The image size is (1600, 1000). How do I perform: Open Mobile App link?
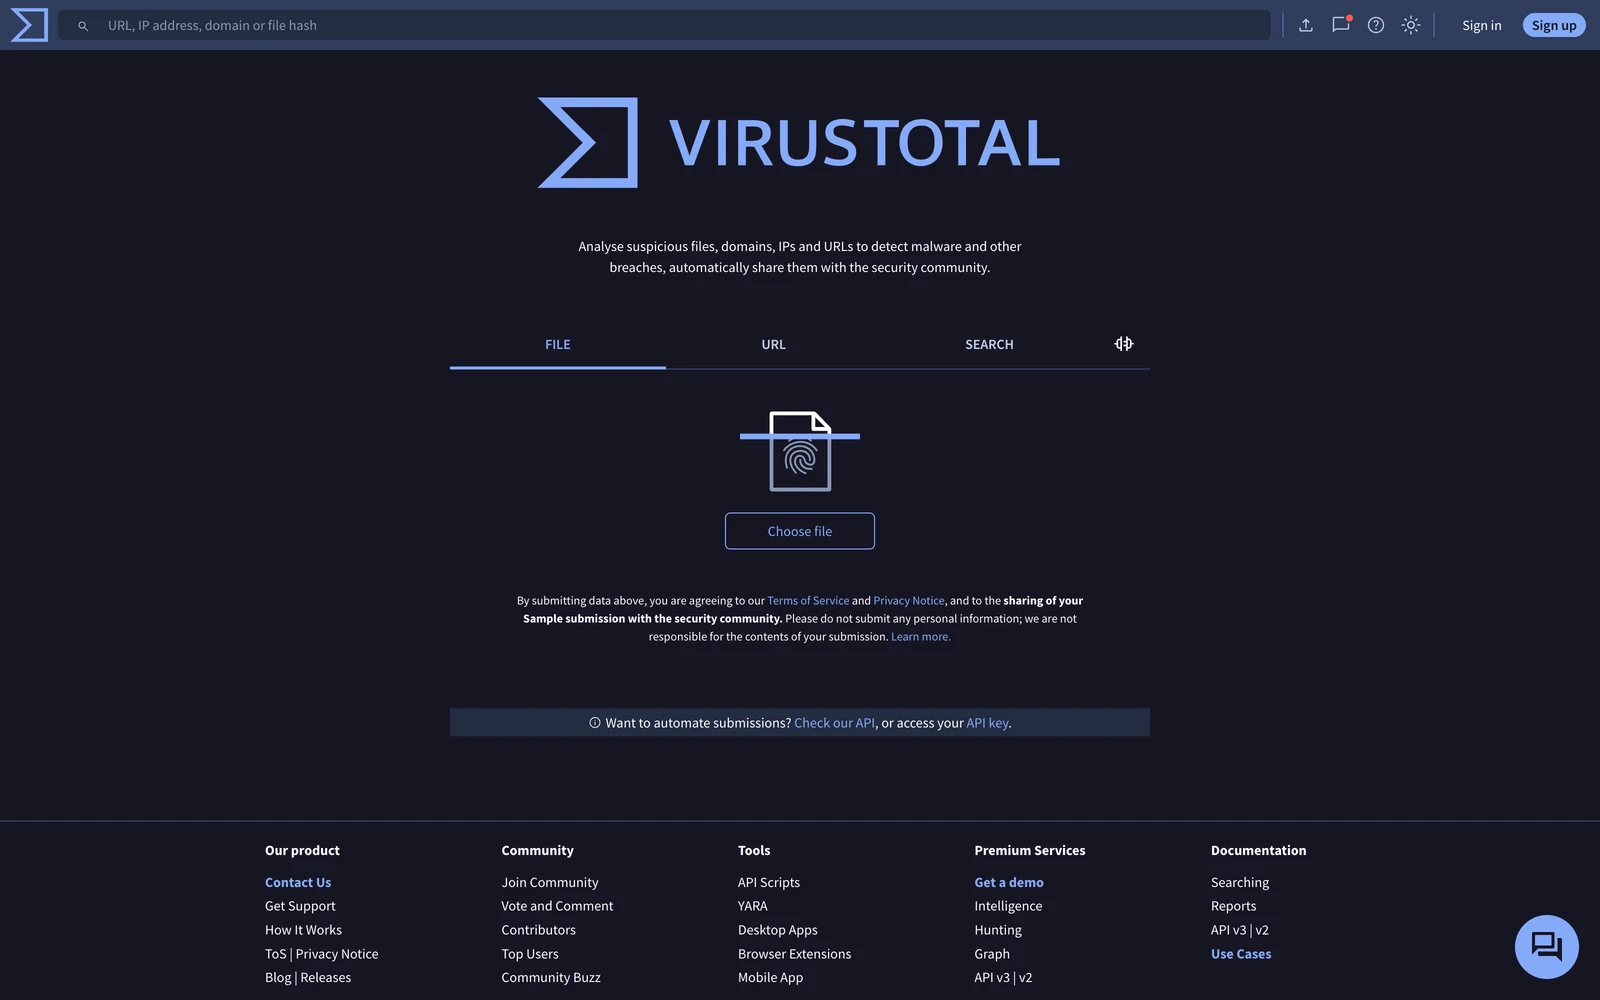[770, 978]
